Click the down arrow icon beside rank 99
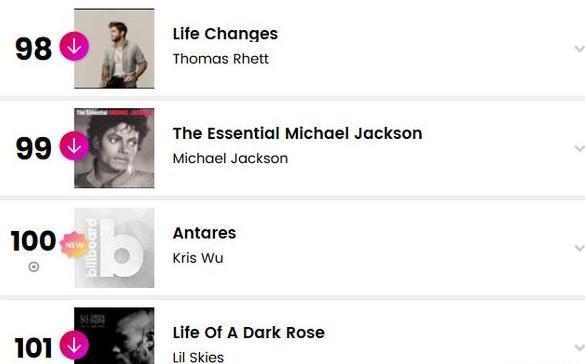The height and width of the screenshot is (364, 585). (74, 146)
